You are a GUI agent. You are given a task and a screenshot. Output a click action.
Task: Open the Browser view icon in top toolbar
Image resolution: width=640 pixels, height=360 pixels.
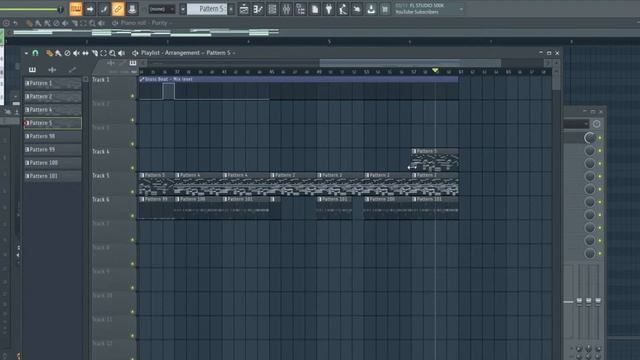click(300, 9)
